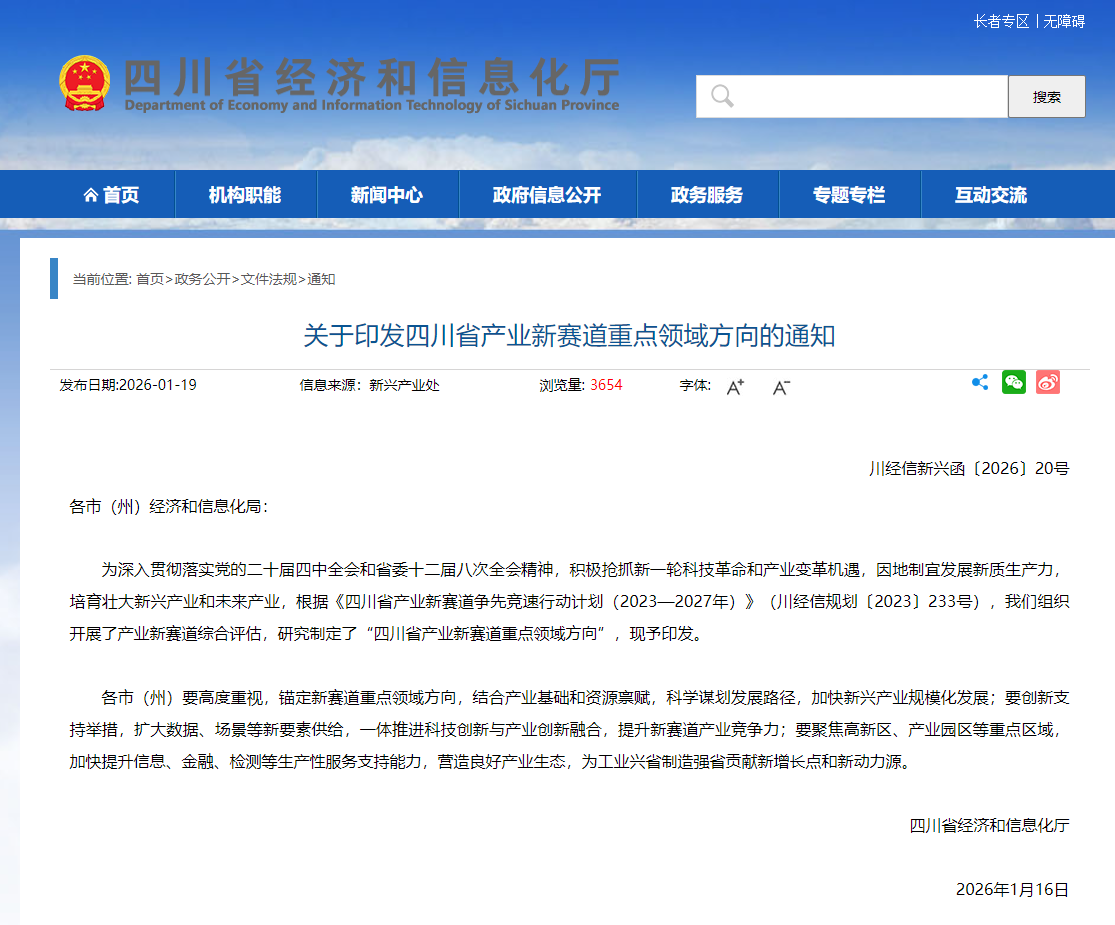Open the 政务服务 navigation menu

(x=708, y=195)
